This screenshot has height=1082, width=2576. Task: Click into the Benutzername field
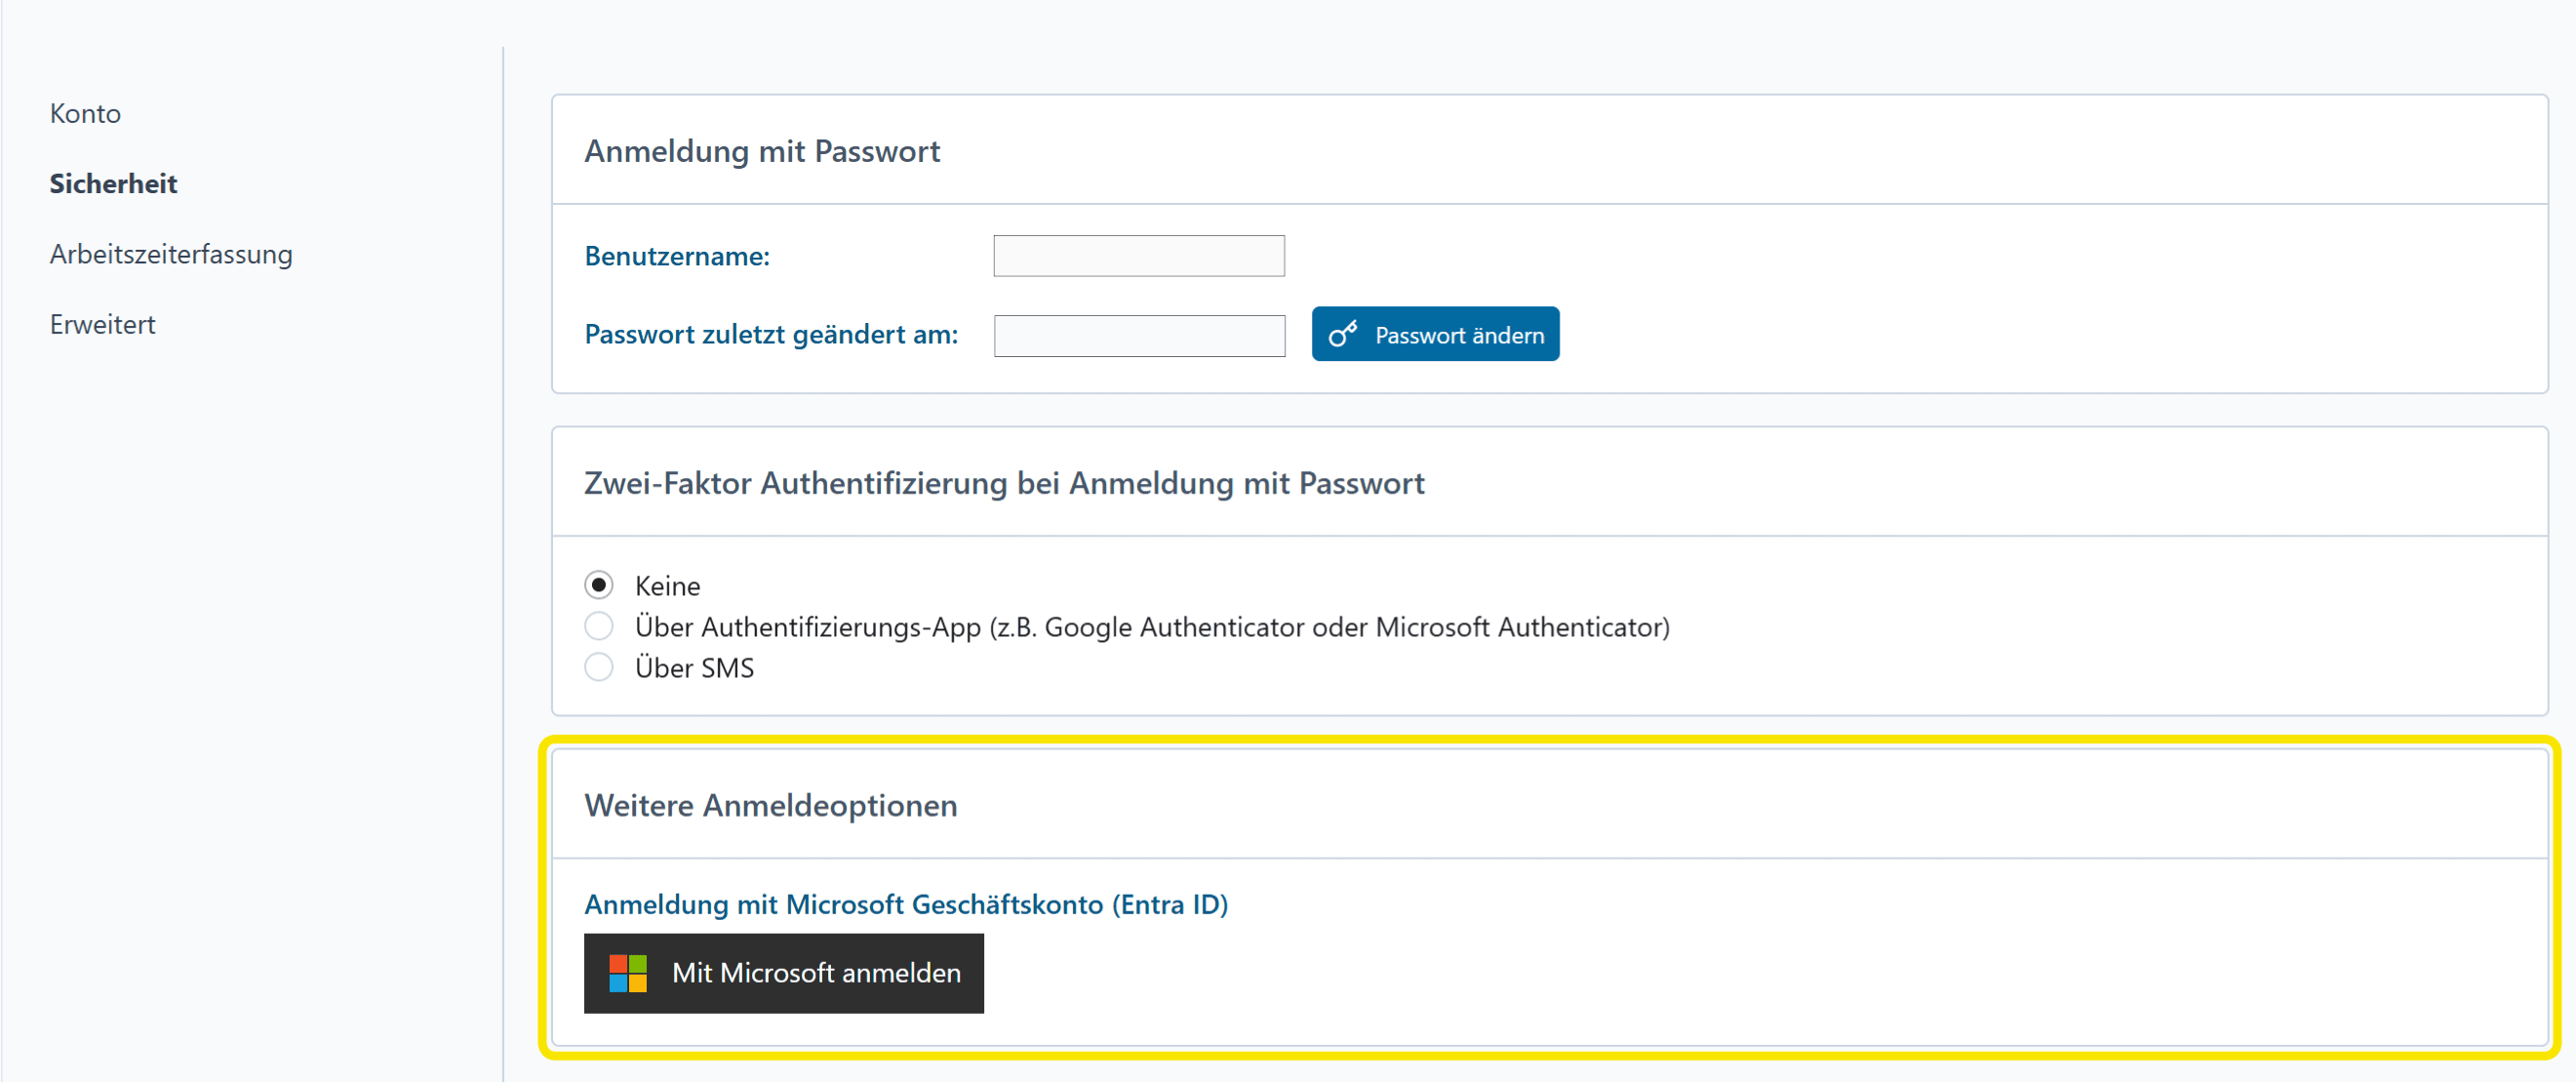click(1138, 256)
